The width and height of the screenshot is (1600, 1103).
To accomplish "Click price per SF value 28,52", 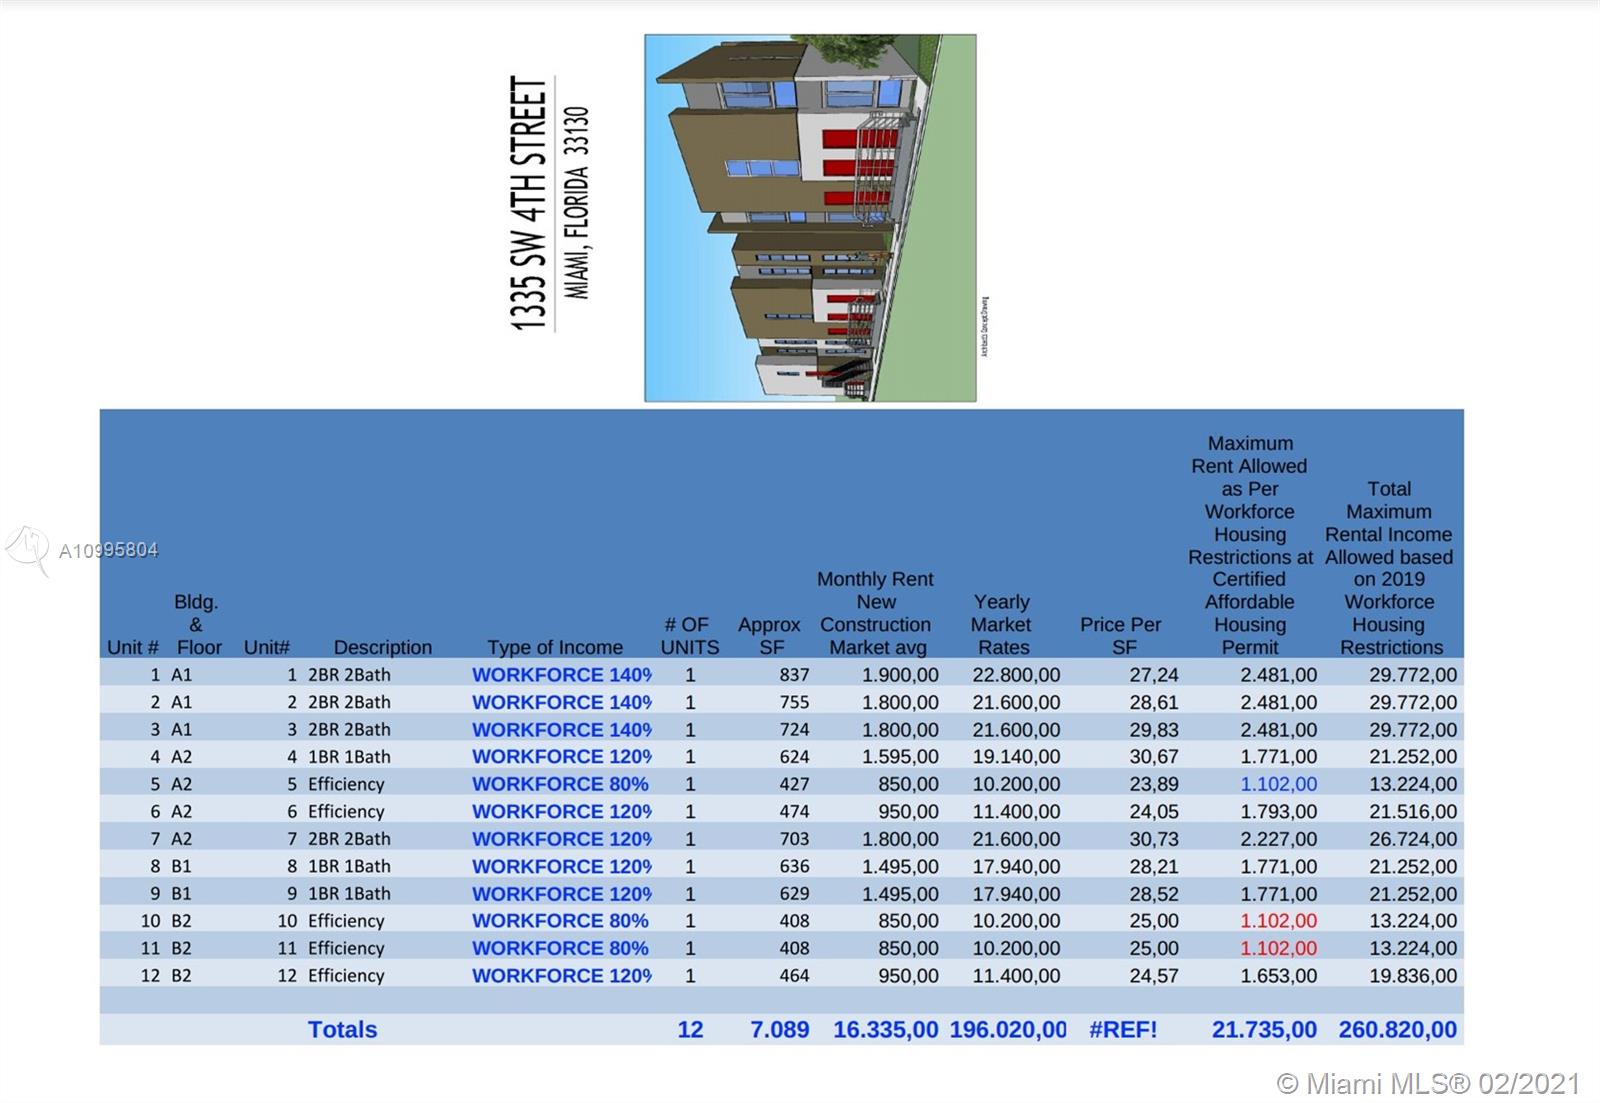I will [1154, 894].
